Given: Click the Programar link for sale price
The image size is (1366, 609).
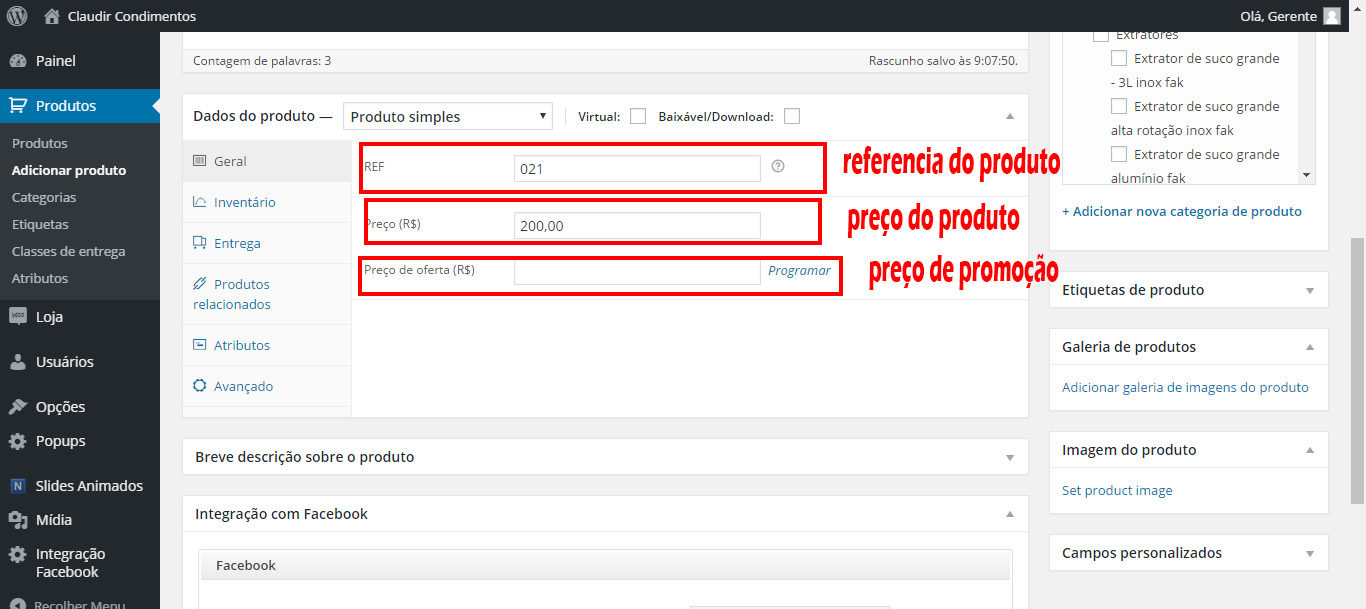Looking at the screenshot, I should pyautogui.click(x=799, y=270).
